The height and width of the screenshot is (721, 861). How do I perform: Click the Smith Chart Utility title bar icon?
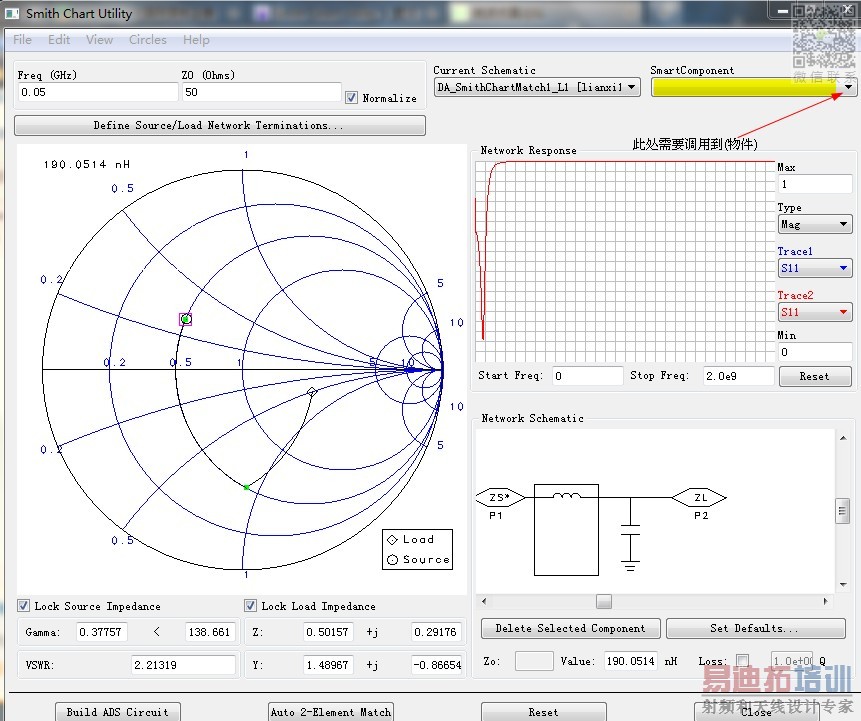12,13
